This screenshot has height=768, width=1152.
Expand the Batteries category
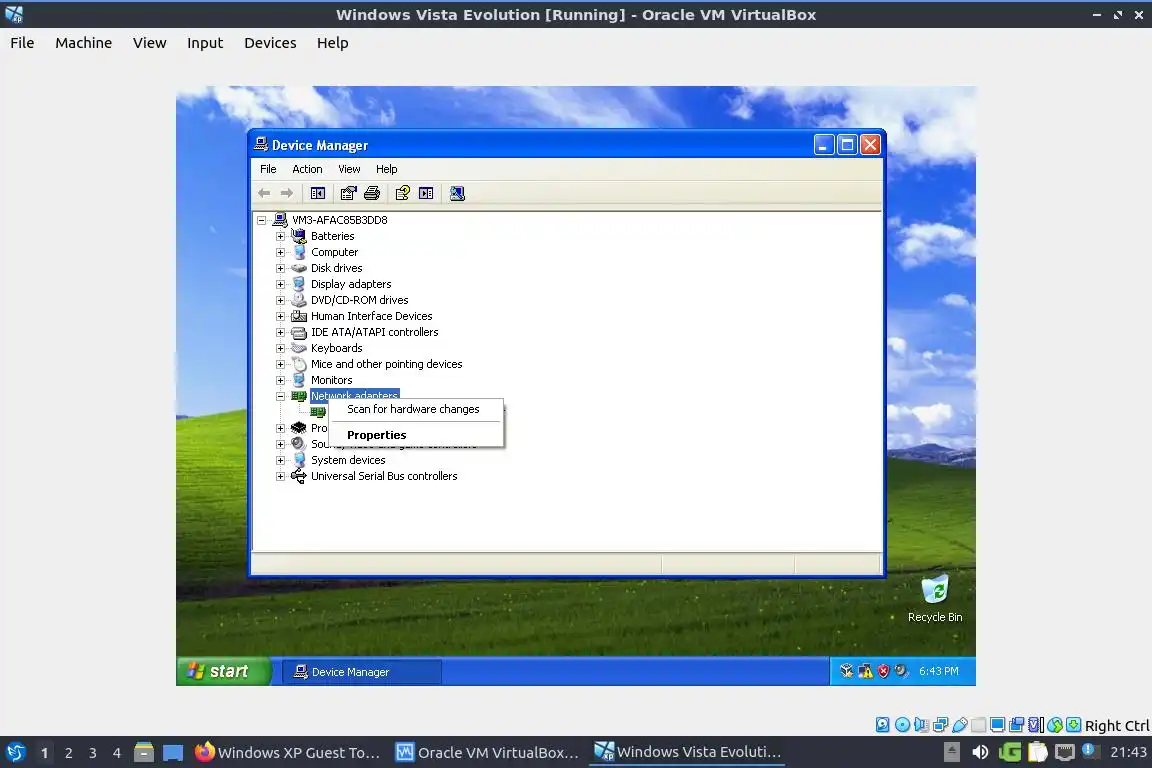click(280, 236)
